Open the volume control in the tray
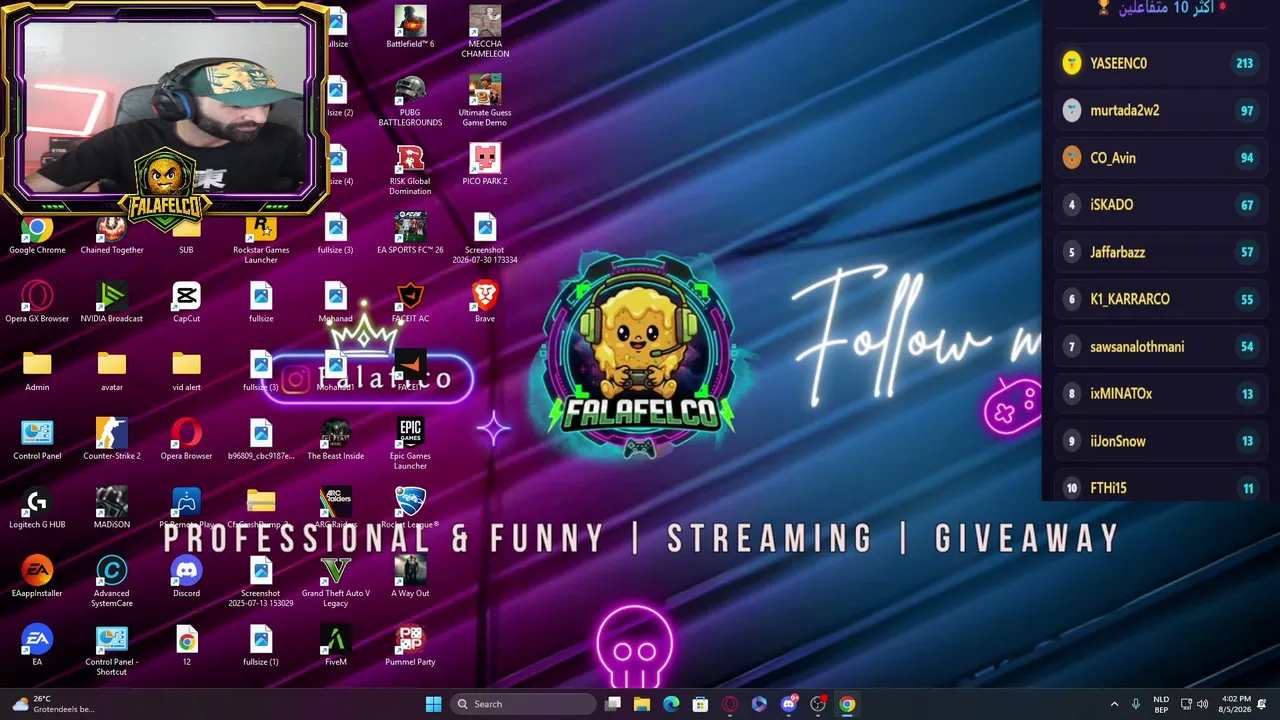1280x720 pixels. (1202, 704)
